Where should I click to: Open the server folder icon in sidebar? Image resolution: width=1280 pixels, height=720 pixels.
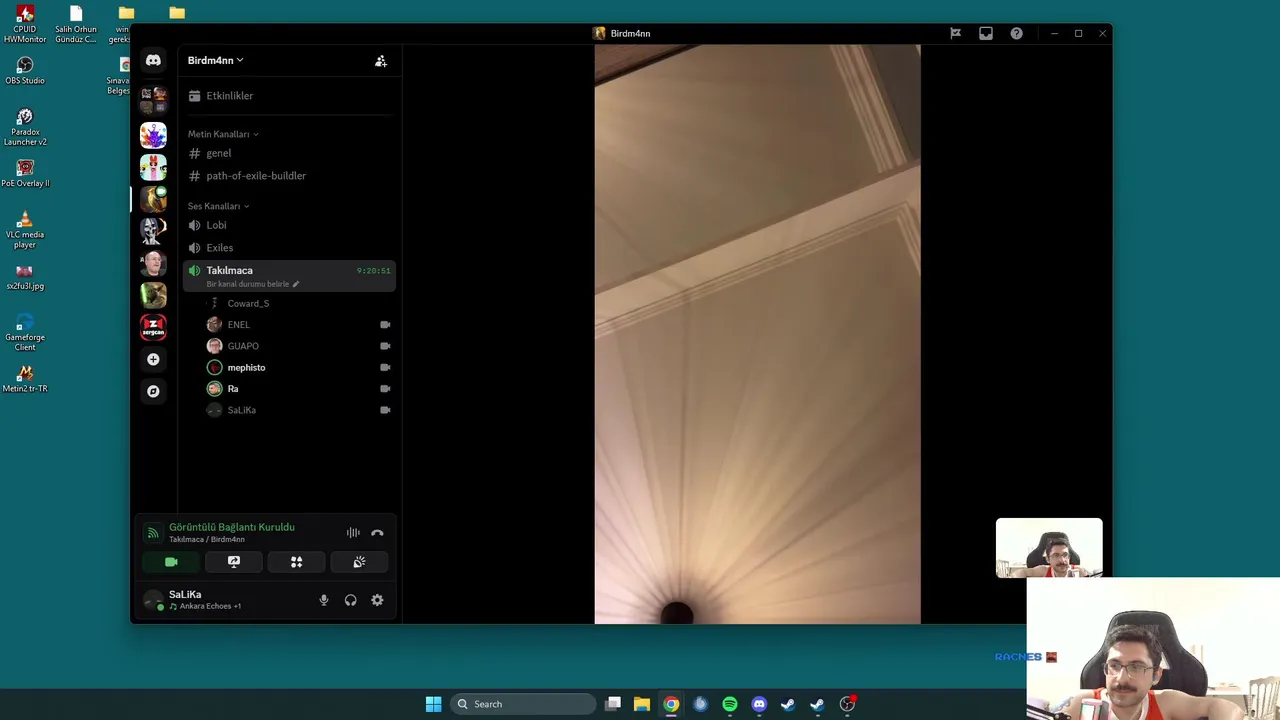point(153,100)
